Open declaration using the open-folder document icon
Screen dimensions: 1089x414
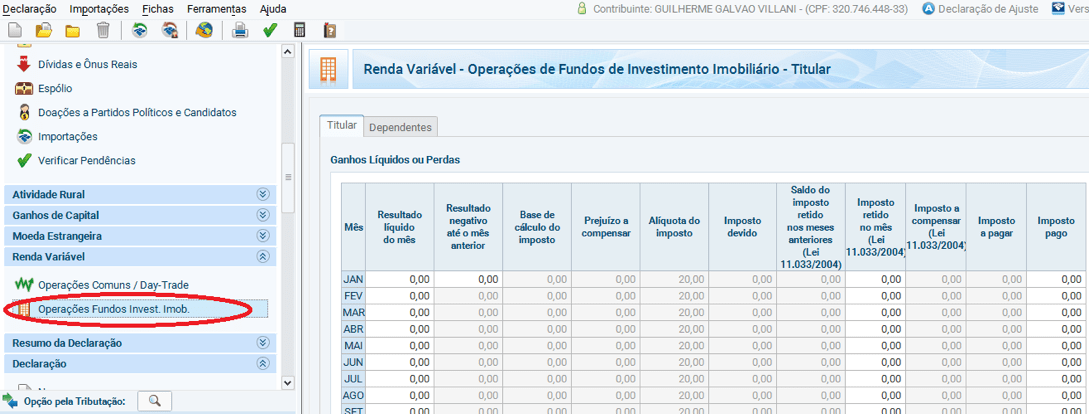point(44,31)
